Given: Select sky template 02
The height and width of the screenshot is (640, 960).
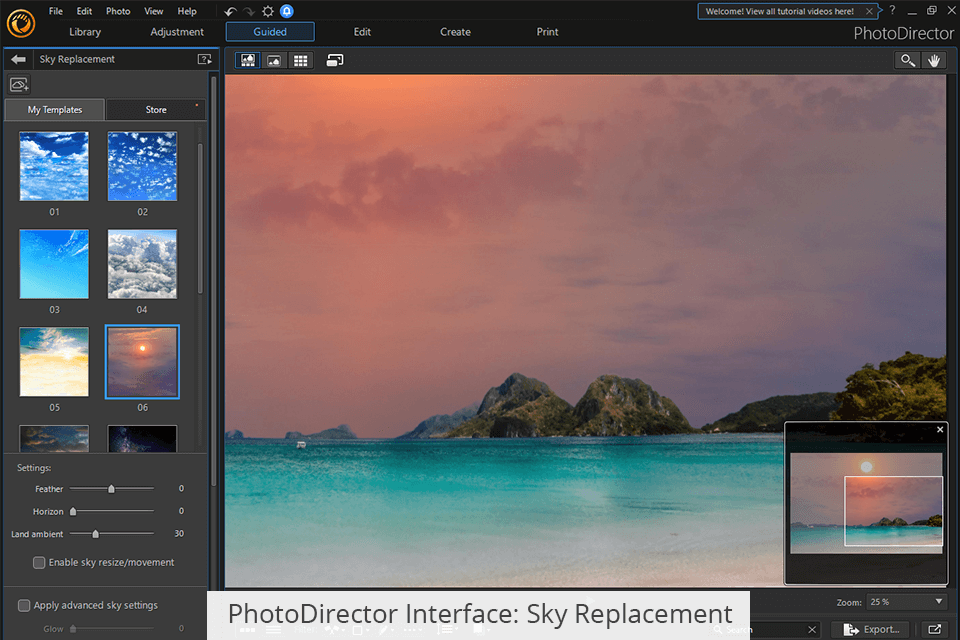Looking at the screenshot, I should coord(142,166).
